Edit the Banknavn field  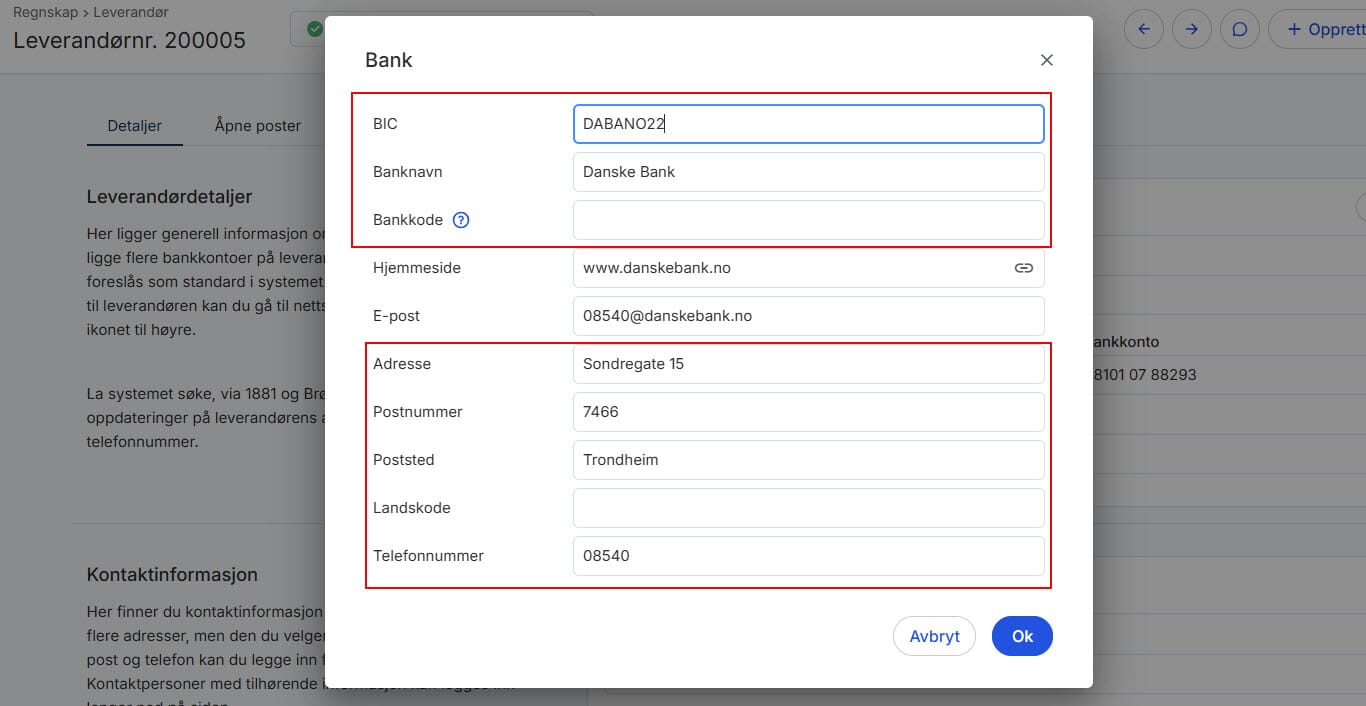(x=808, y=172)
